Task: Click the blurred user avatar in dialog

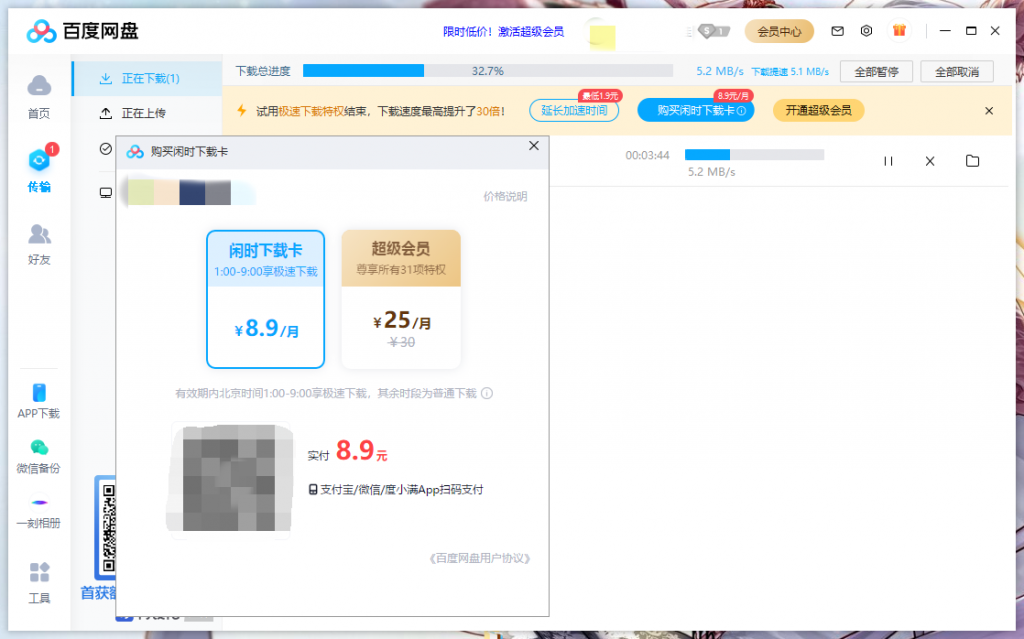Action: tap(189, 191)
